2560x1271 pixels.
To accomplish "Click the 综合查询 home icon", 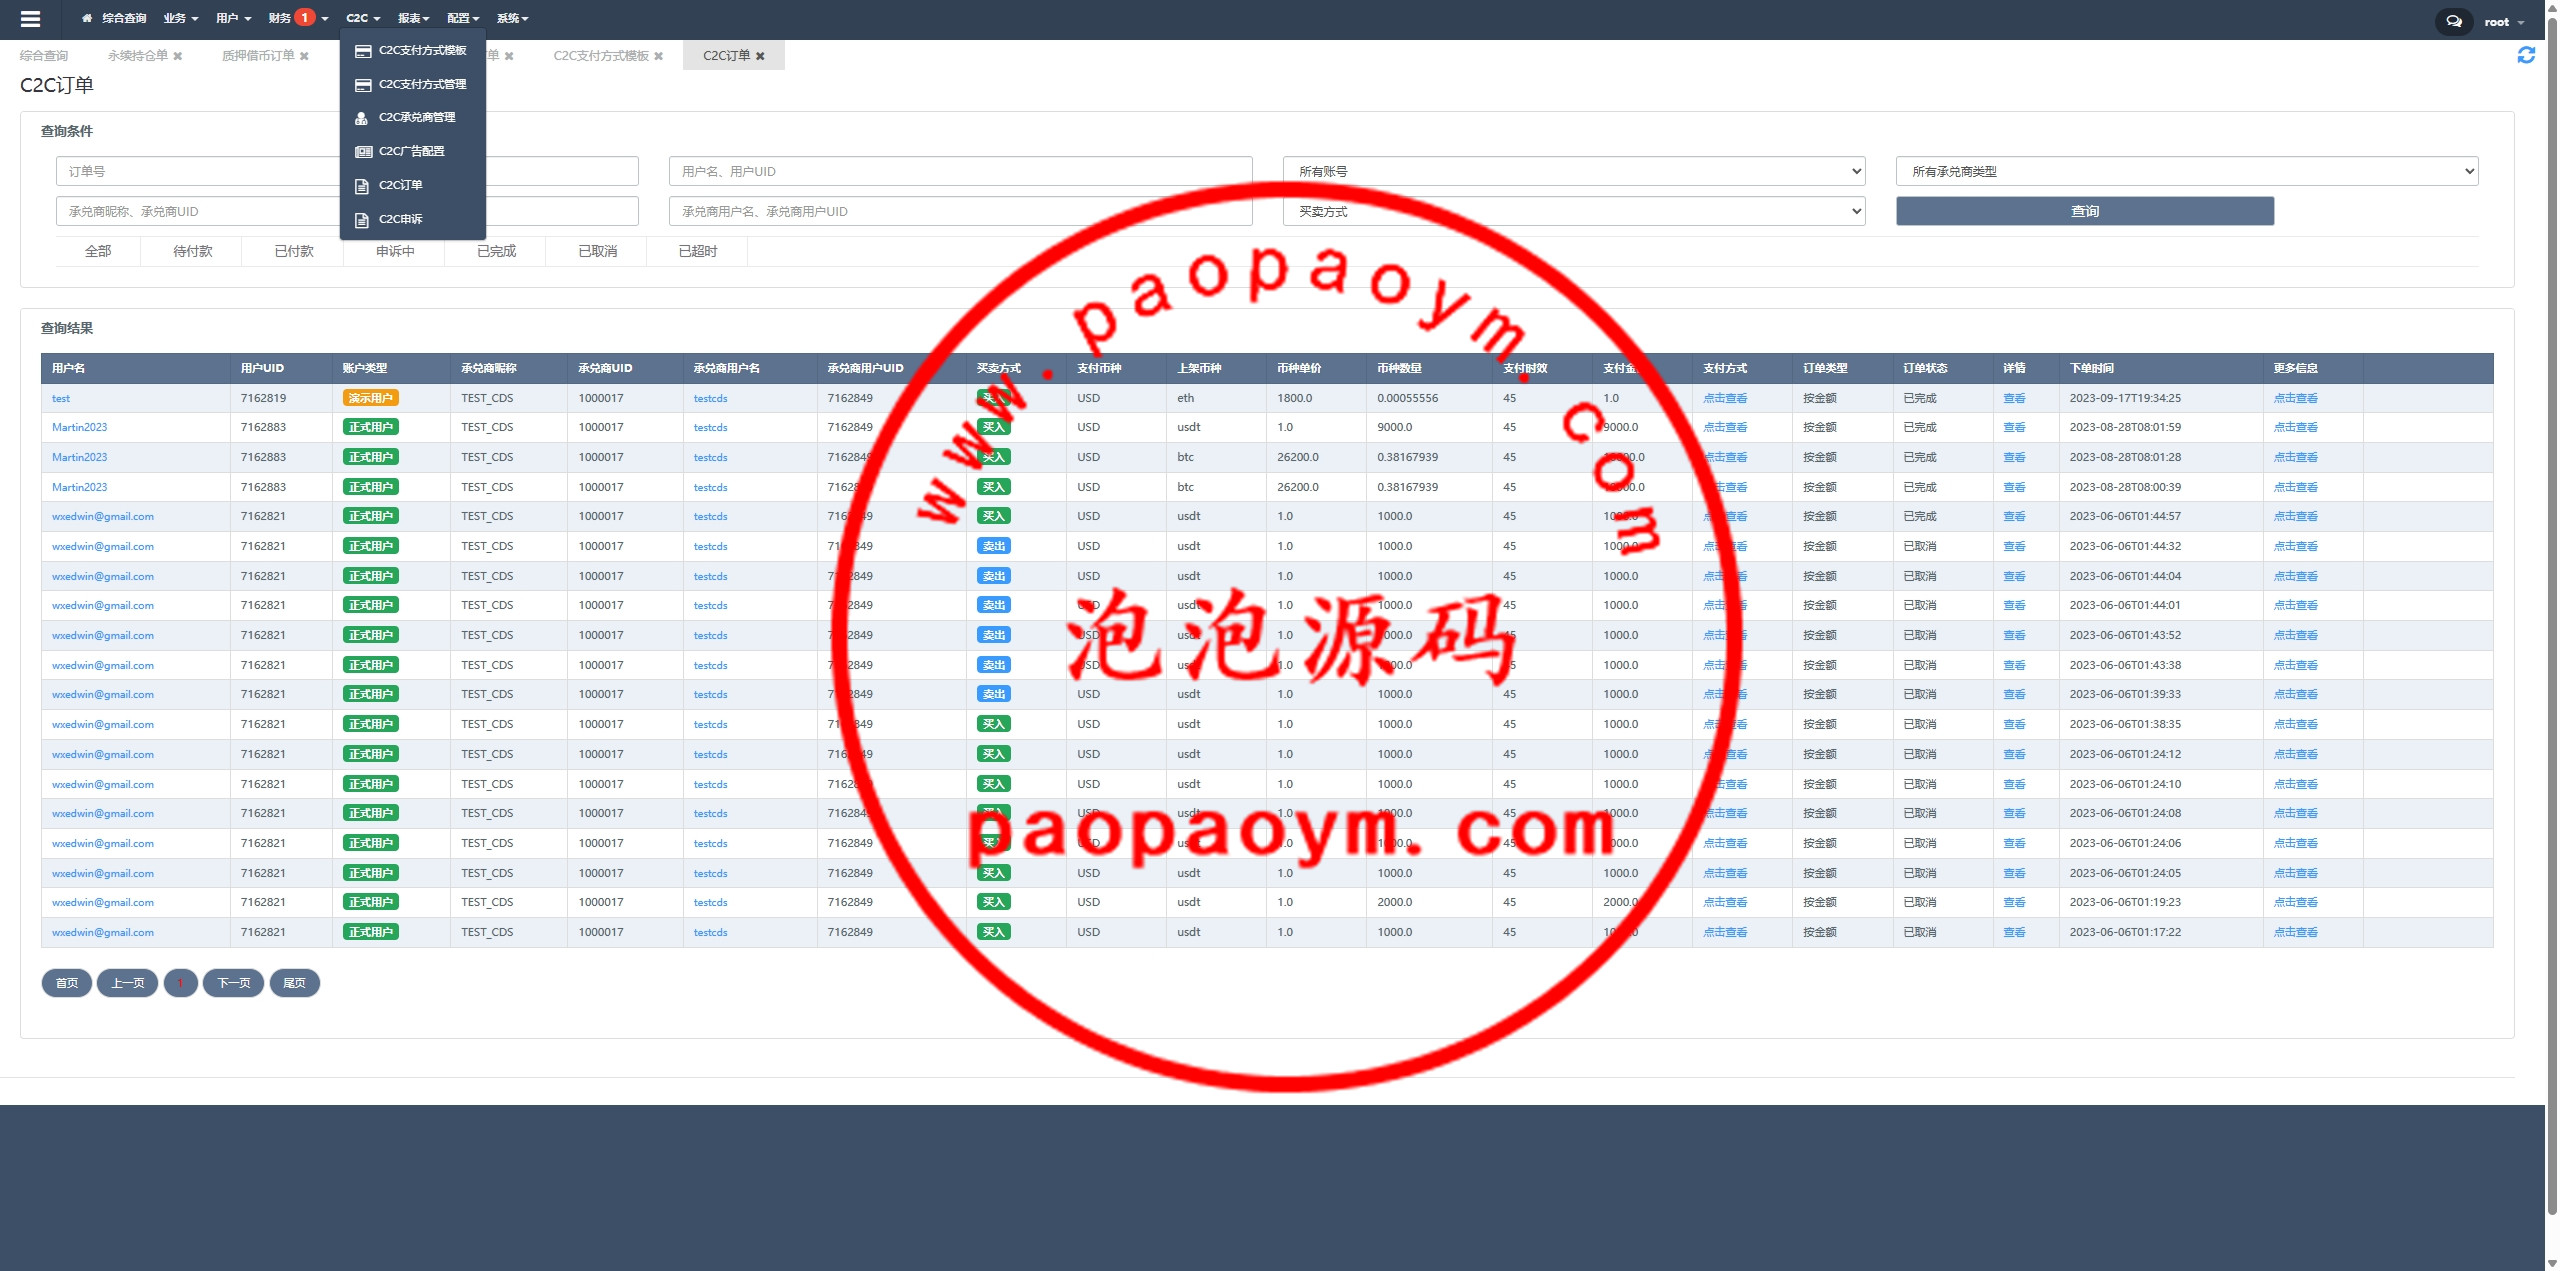I will pos(87,18).
